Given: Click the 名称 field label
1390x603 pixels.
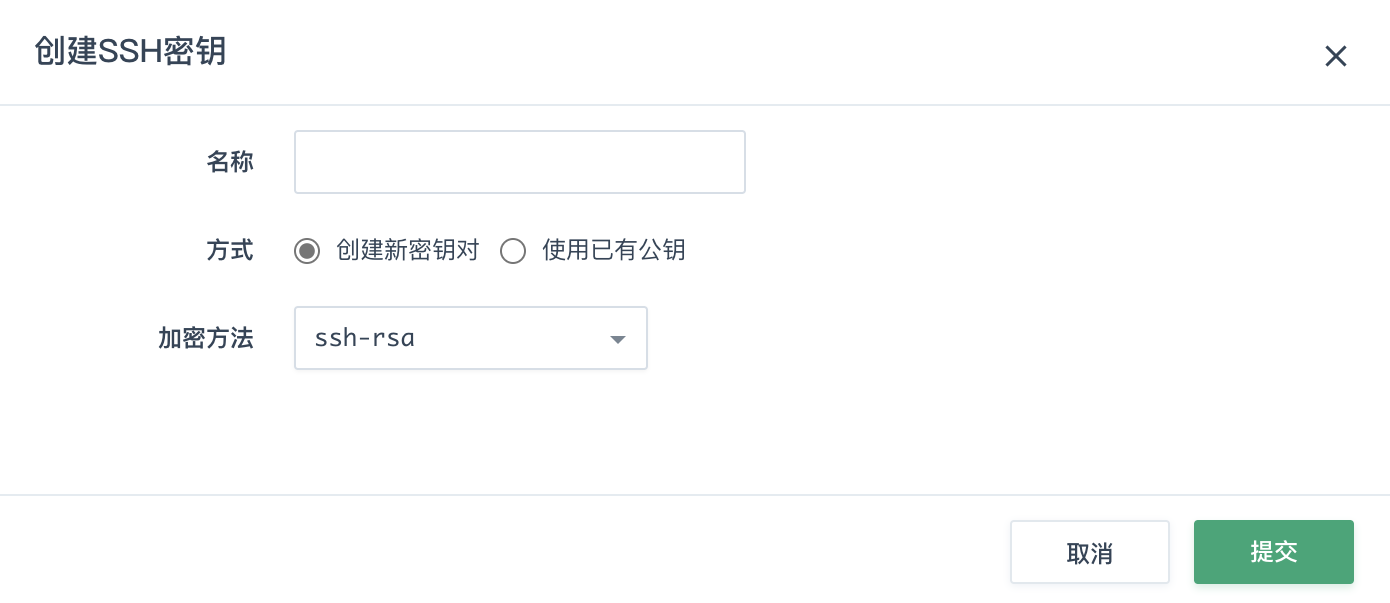Looking at the screenshot, I should click(230, 162).
